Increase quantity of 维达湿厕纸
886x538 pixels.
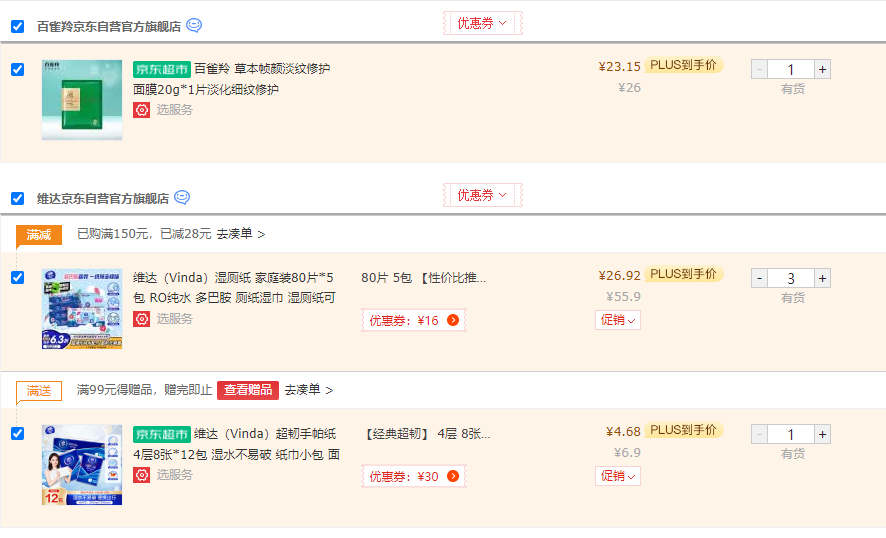click(822, 278)
